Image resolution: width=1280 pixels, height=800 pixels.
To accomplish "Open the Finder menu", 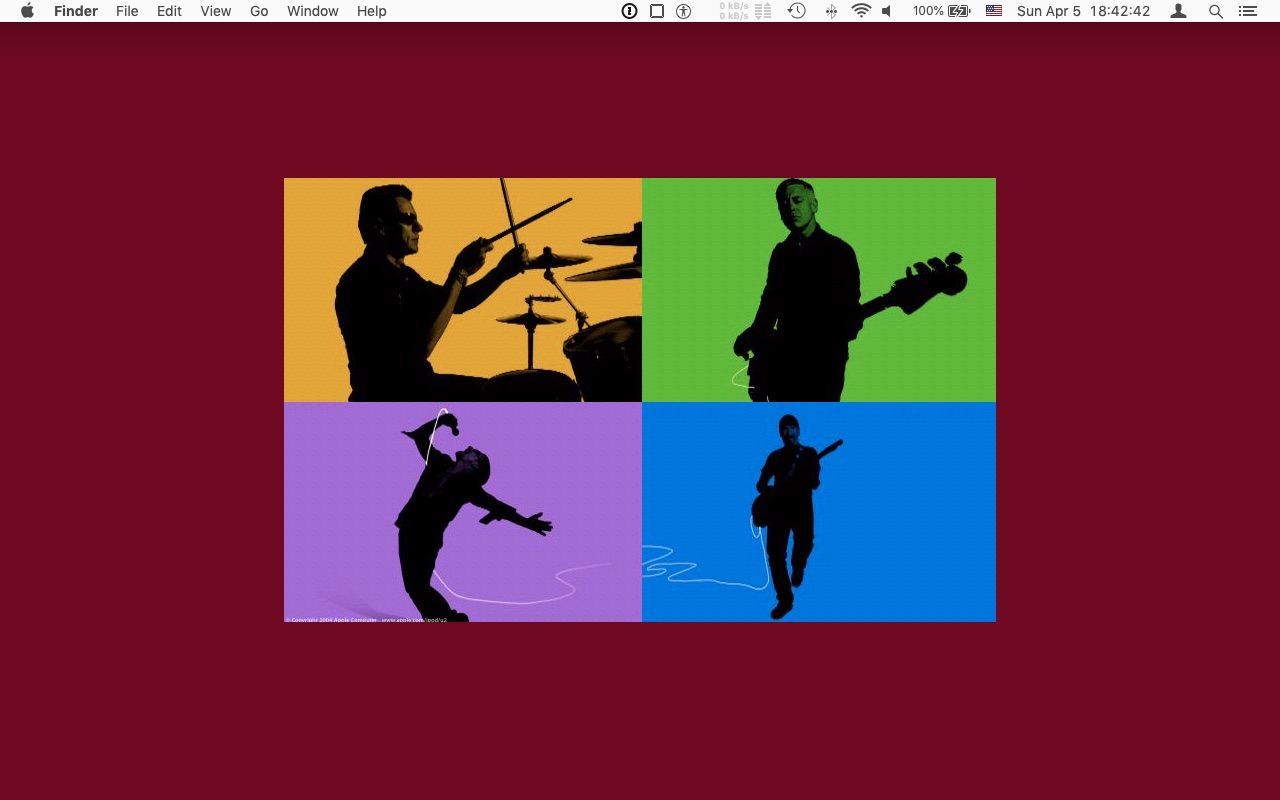I will coord(76,11).
